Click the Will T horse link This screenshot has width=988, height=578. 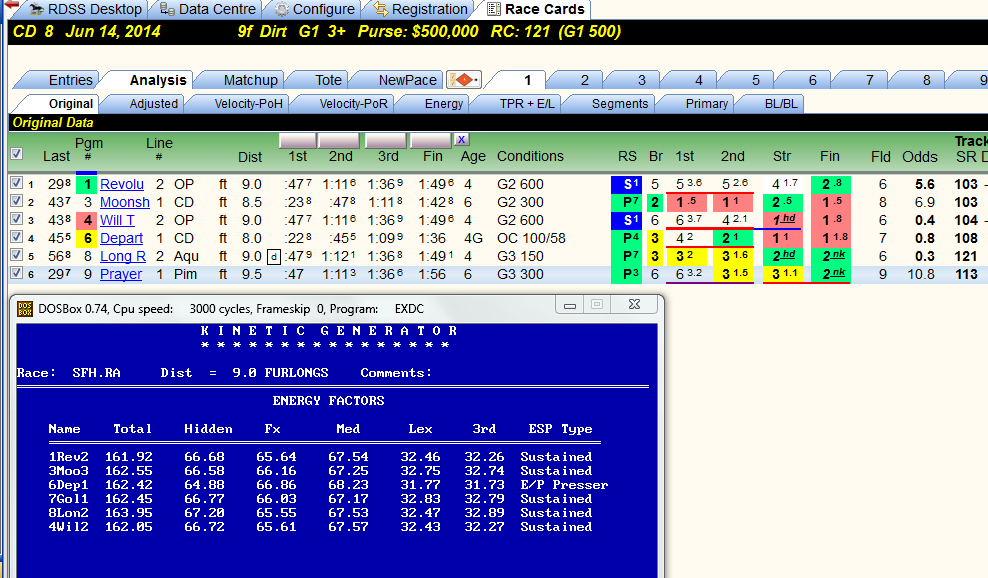(x=117, y=220)
